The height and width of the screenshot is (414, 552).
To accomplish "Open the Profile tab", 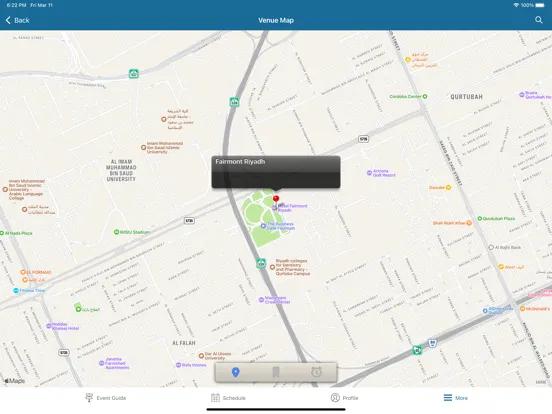I will click(x=345, y=398).
